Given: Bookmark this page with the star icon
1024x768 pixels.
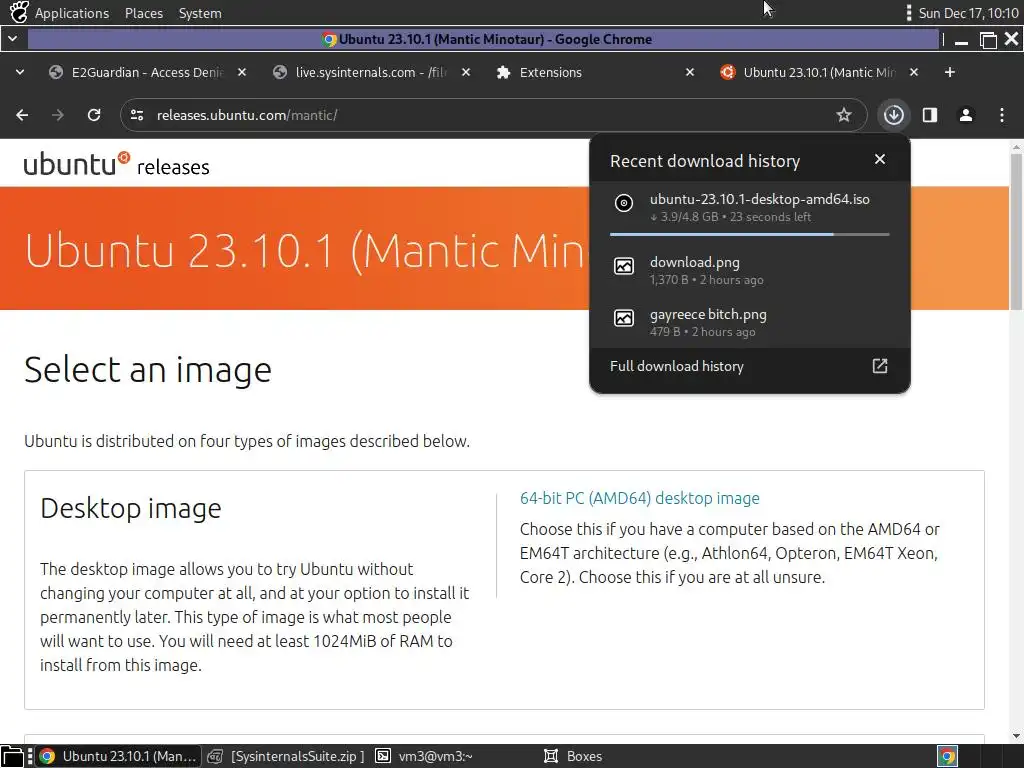Looking at the screenshot, I should coord(844,115).
